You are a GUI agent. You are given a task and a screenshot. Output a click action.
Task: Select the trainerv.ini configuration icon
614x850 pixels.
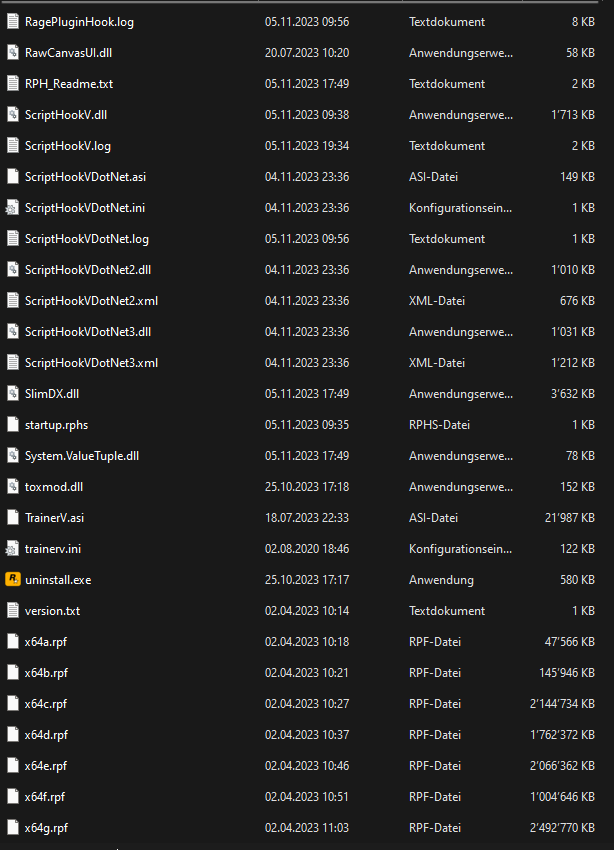coord(13,548)
